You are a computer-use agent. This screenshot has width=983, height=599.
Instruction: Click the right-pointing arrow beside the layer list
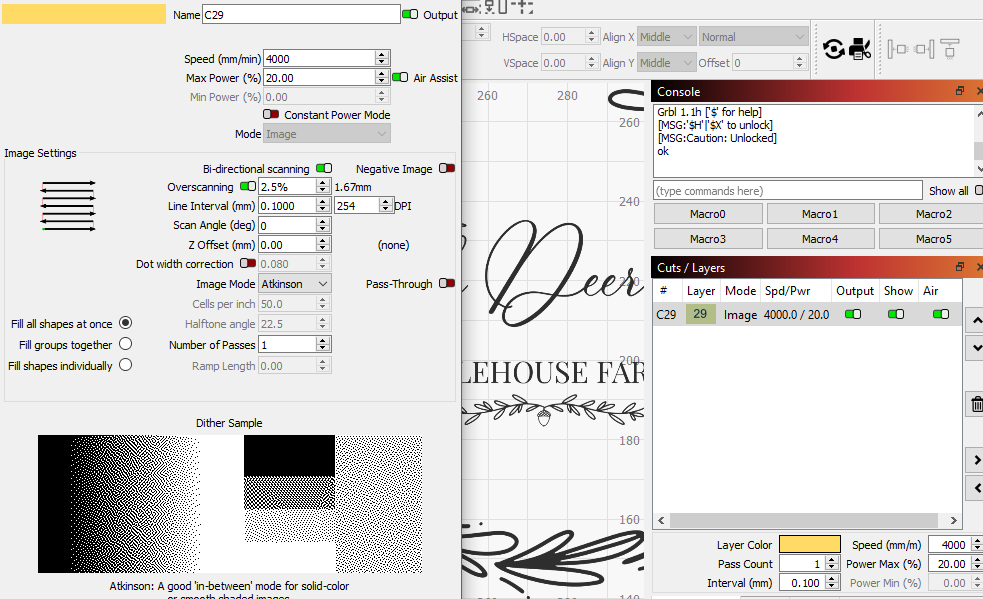[x=975, y=460]
